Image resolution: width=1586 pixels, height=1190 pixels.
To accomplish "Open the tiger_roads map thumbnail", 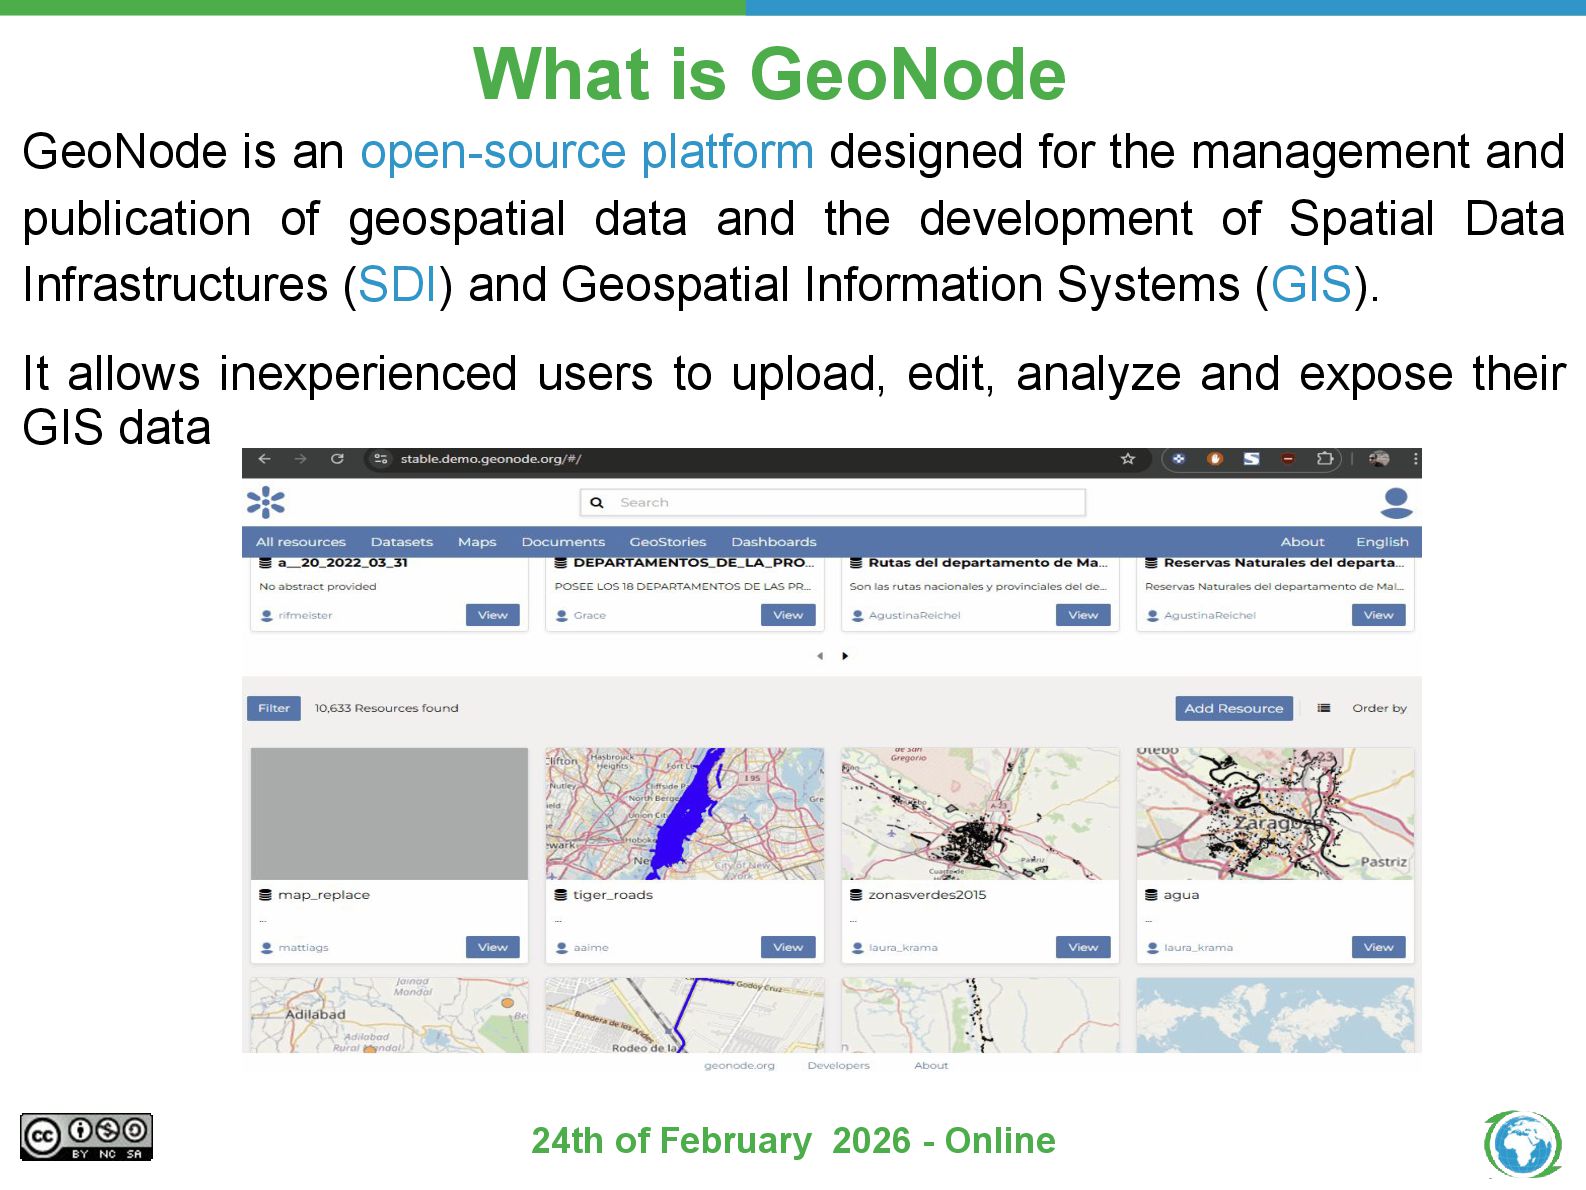I will point(685,814).
